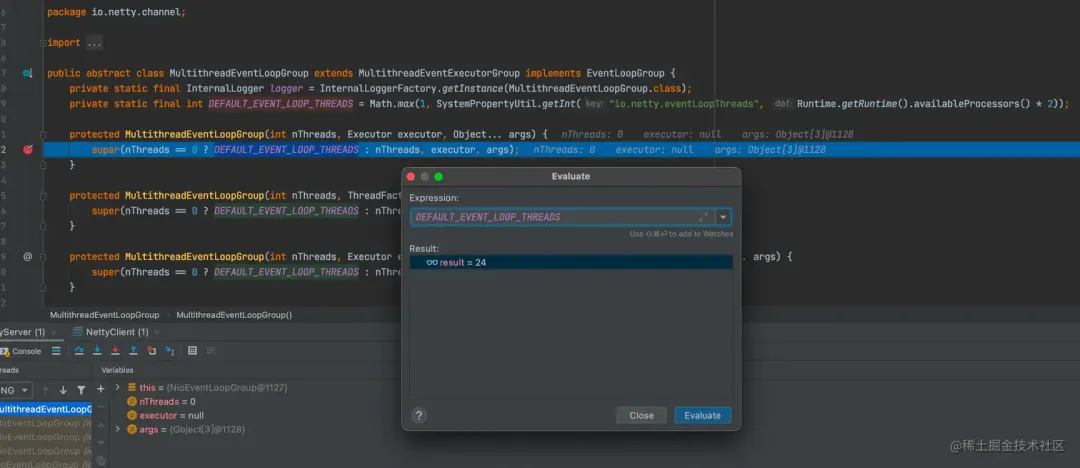Viewport: 1080px width, 468px height.
Task: Click the Trace Current Stream Chain icon
Action: point(210,351)
